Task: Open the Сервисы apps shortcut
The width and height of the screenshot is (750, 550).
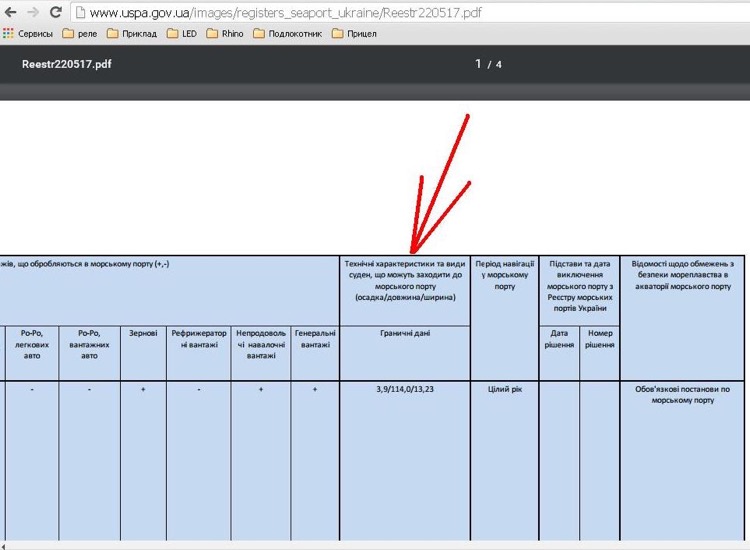Action: coord(28,33)
